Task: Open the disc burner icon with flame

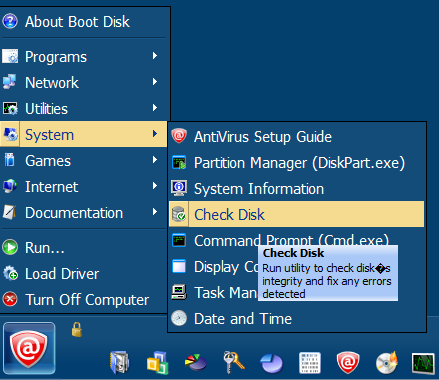Action: point(386,362)
